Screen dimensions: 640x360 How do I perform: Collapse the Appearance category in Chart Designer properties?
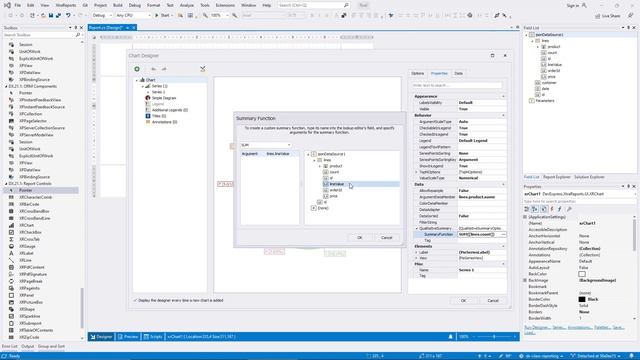coord(503,96)
